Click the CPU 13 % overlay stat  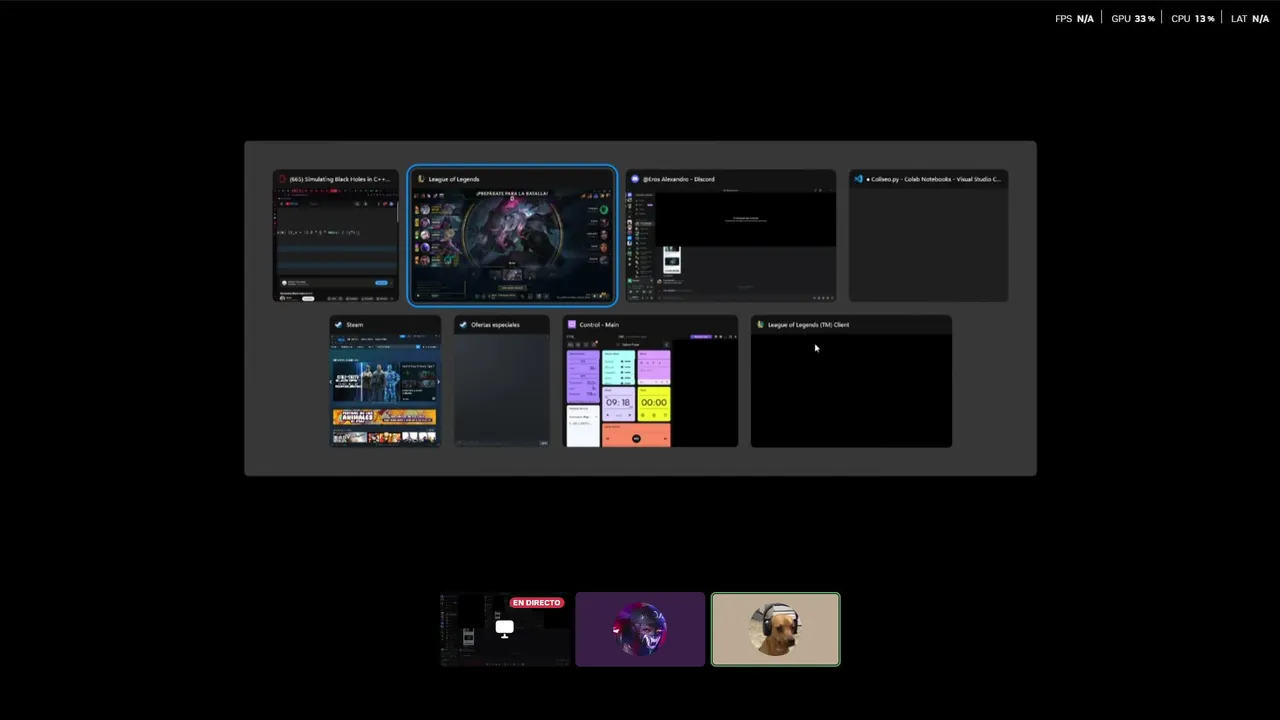1193,19
